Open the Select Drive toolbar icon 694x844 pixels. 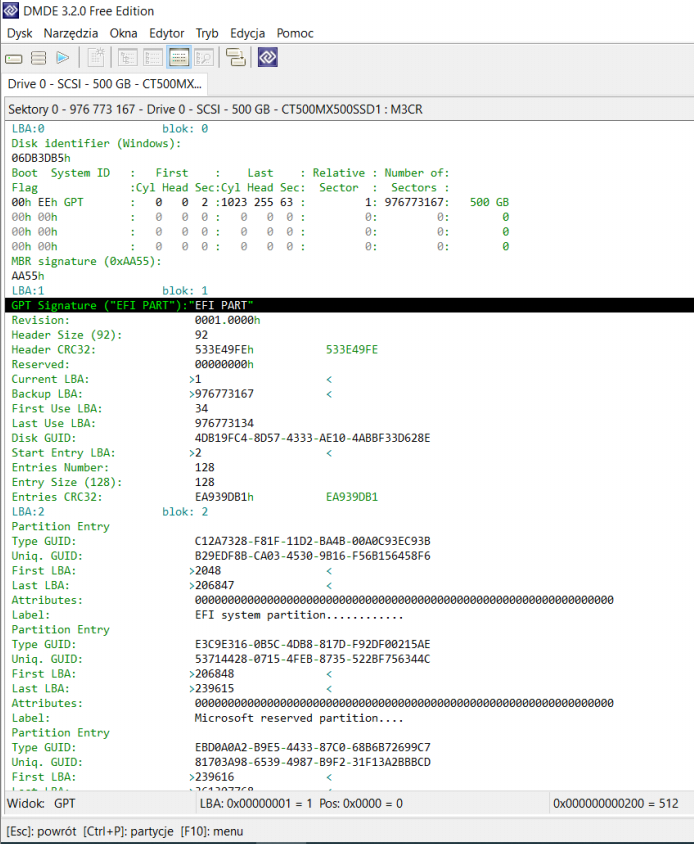[14, 58]
